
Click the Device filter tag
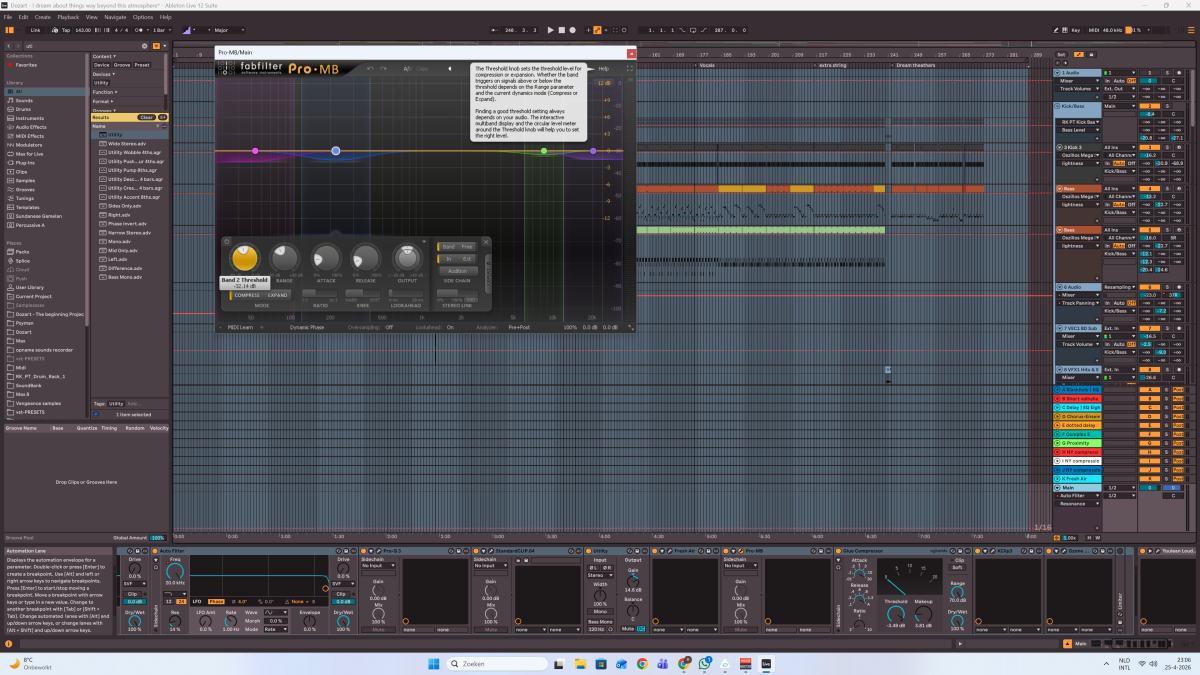[x=102, y=65]
